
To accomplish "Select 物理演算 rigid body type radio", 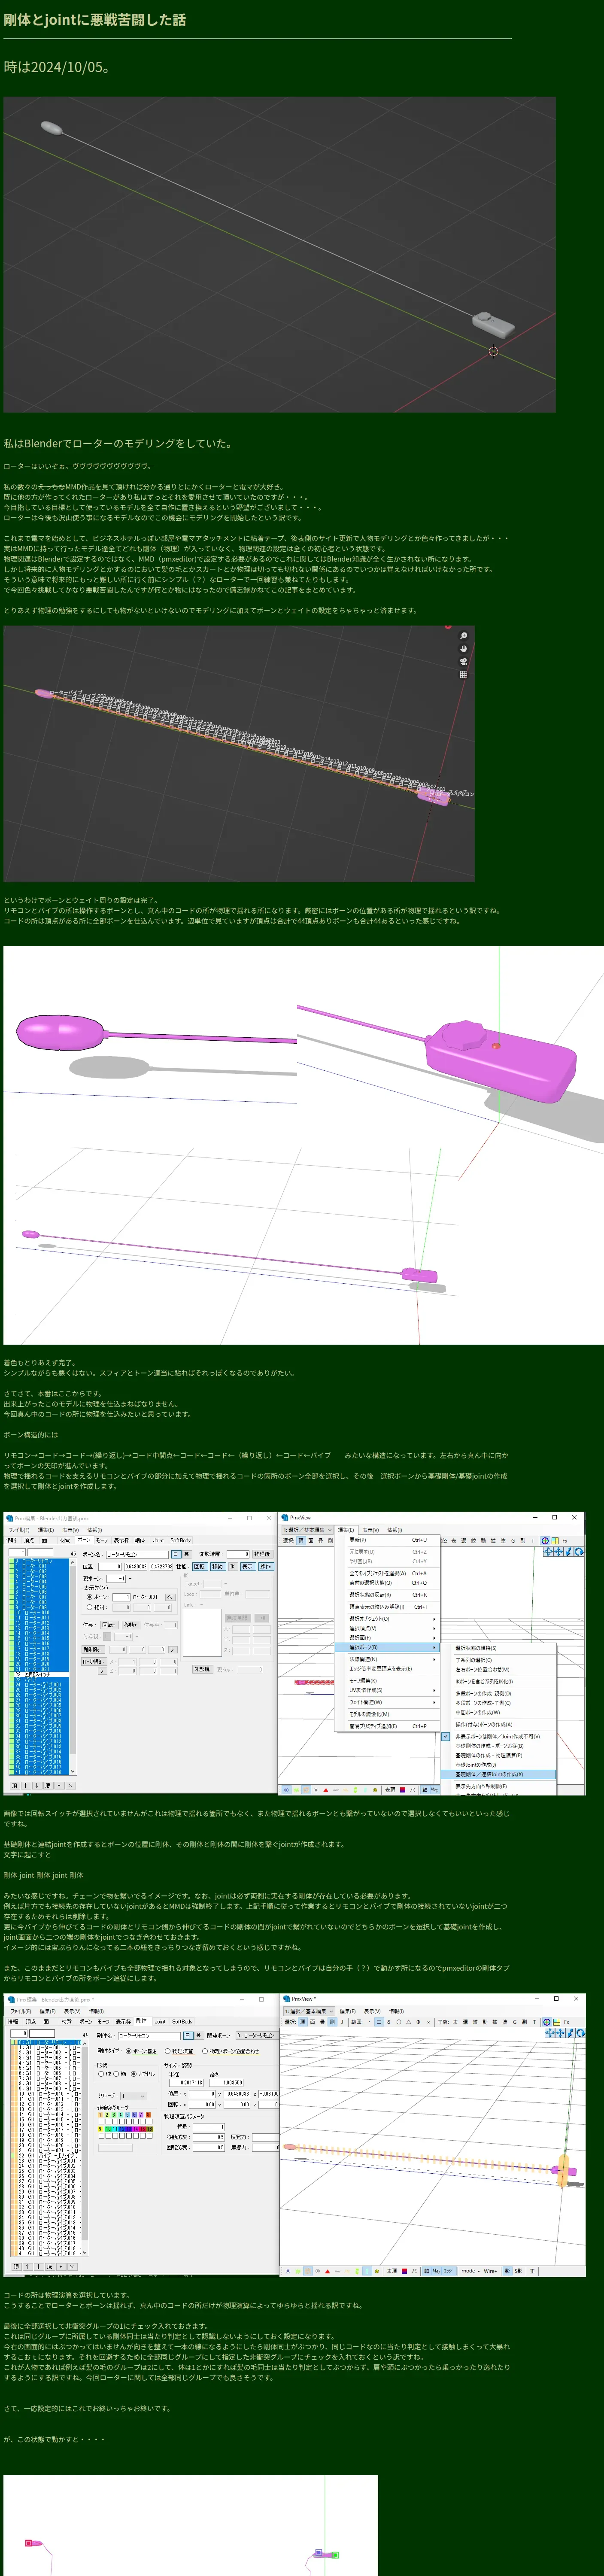I will (167, 2051).
